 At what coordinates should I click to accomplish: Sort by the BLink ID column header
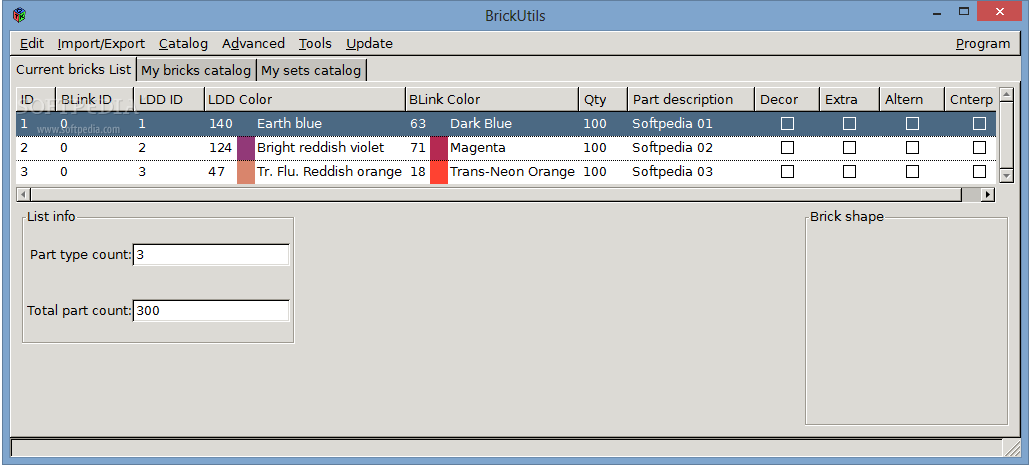tap(94, 100)
